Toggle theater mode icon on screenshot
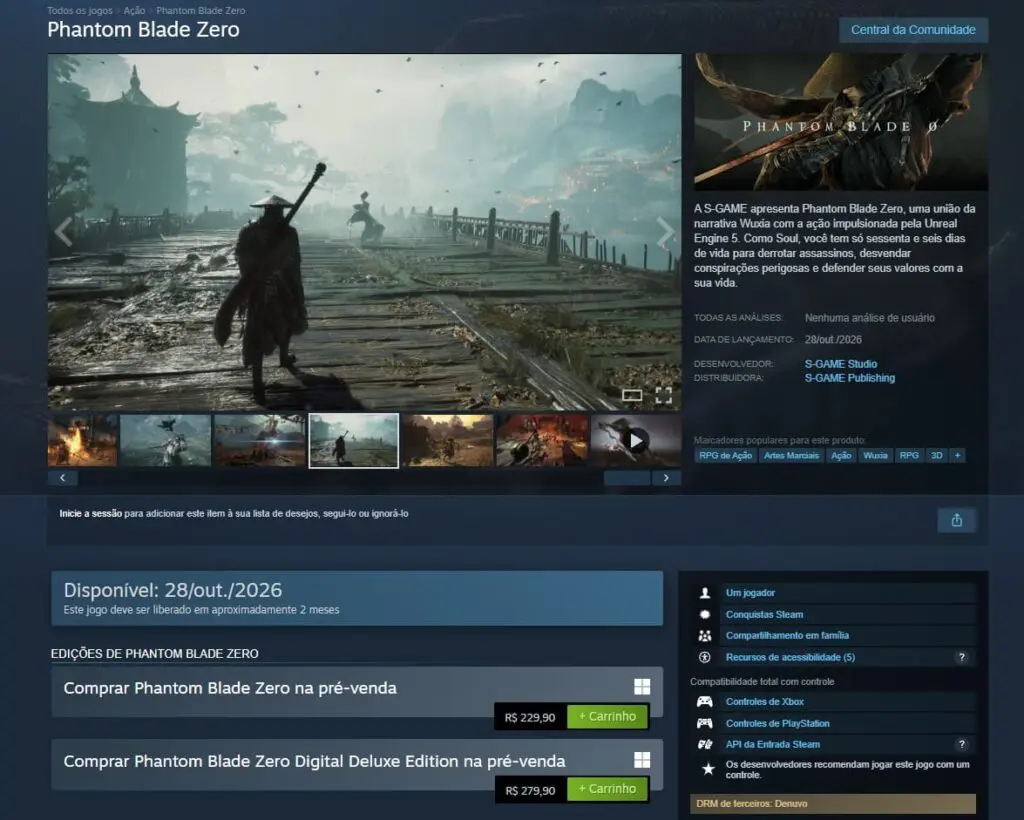Viewport: 1024px width, 820px height. pyautogui.click(x=632, y=395)
